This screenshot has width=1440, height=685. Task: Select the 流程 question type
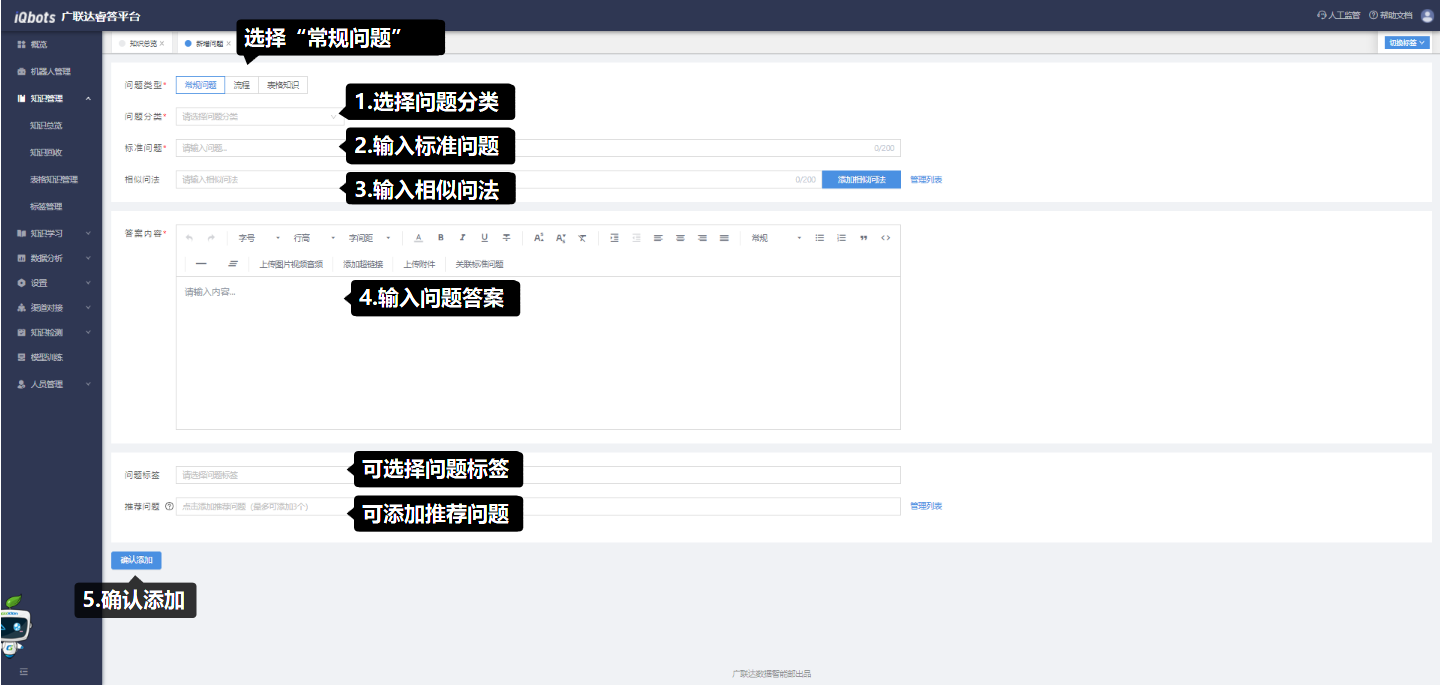pyautogui.click(x=241, y=86)
